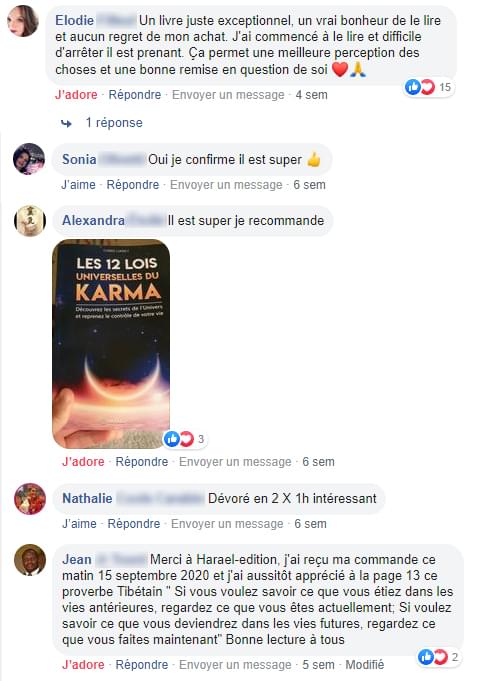Toggle J'adore on Alexandra's comment
This screenshot has width=497, height=681.
tap(83, 462)
